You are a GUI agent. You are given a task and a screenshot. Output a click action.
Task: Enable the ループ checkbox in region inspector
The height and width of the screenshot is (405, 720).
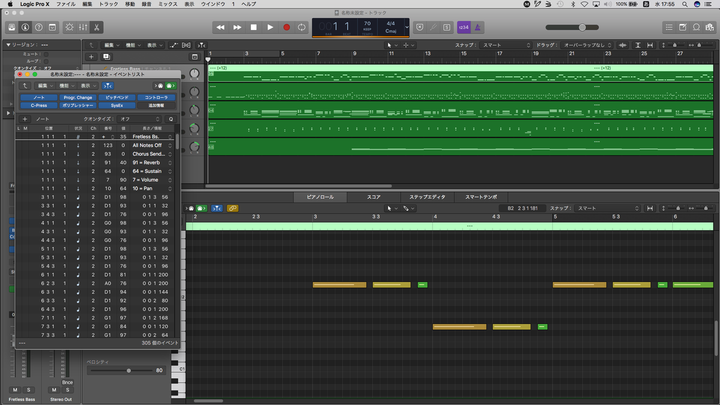(x=46, y=61)
